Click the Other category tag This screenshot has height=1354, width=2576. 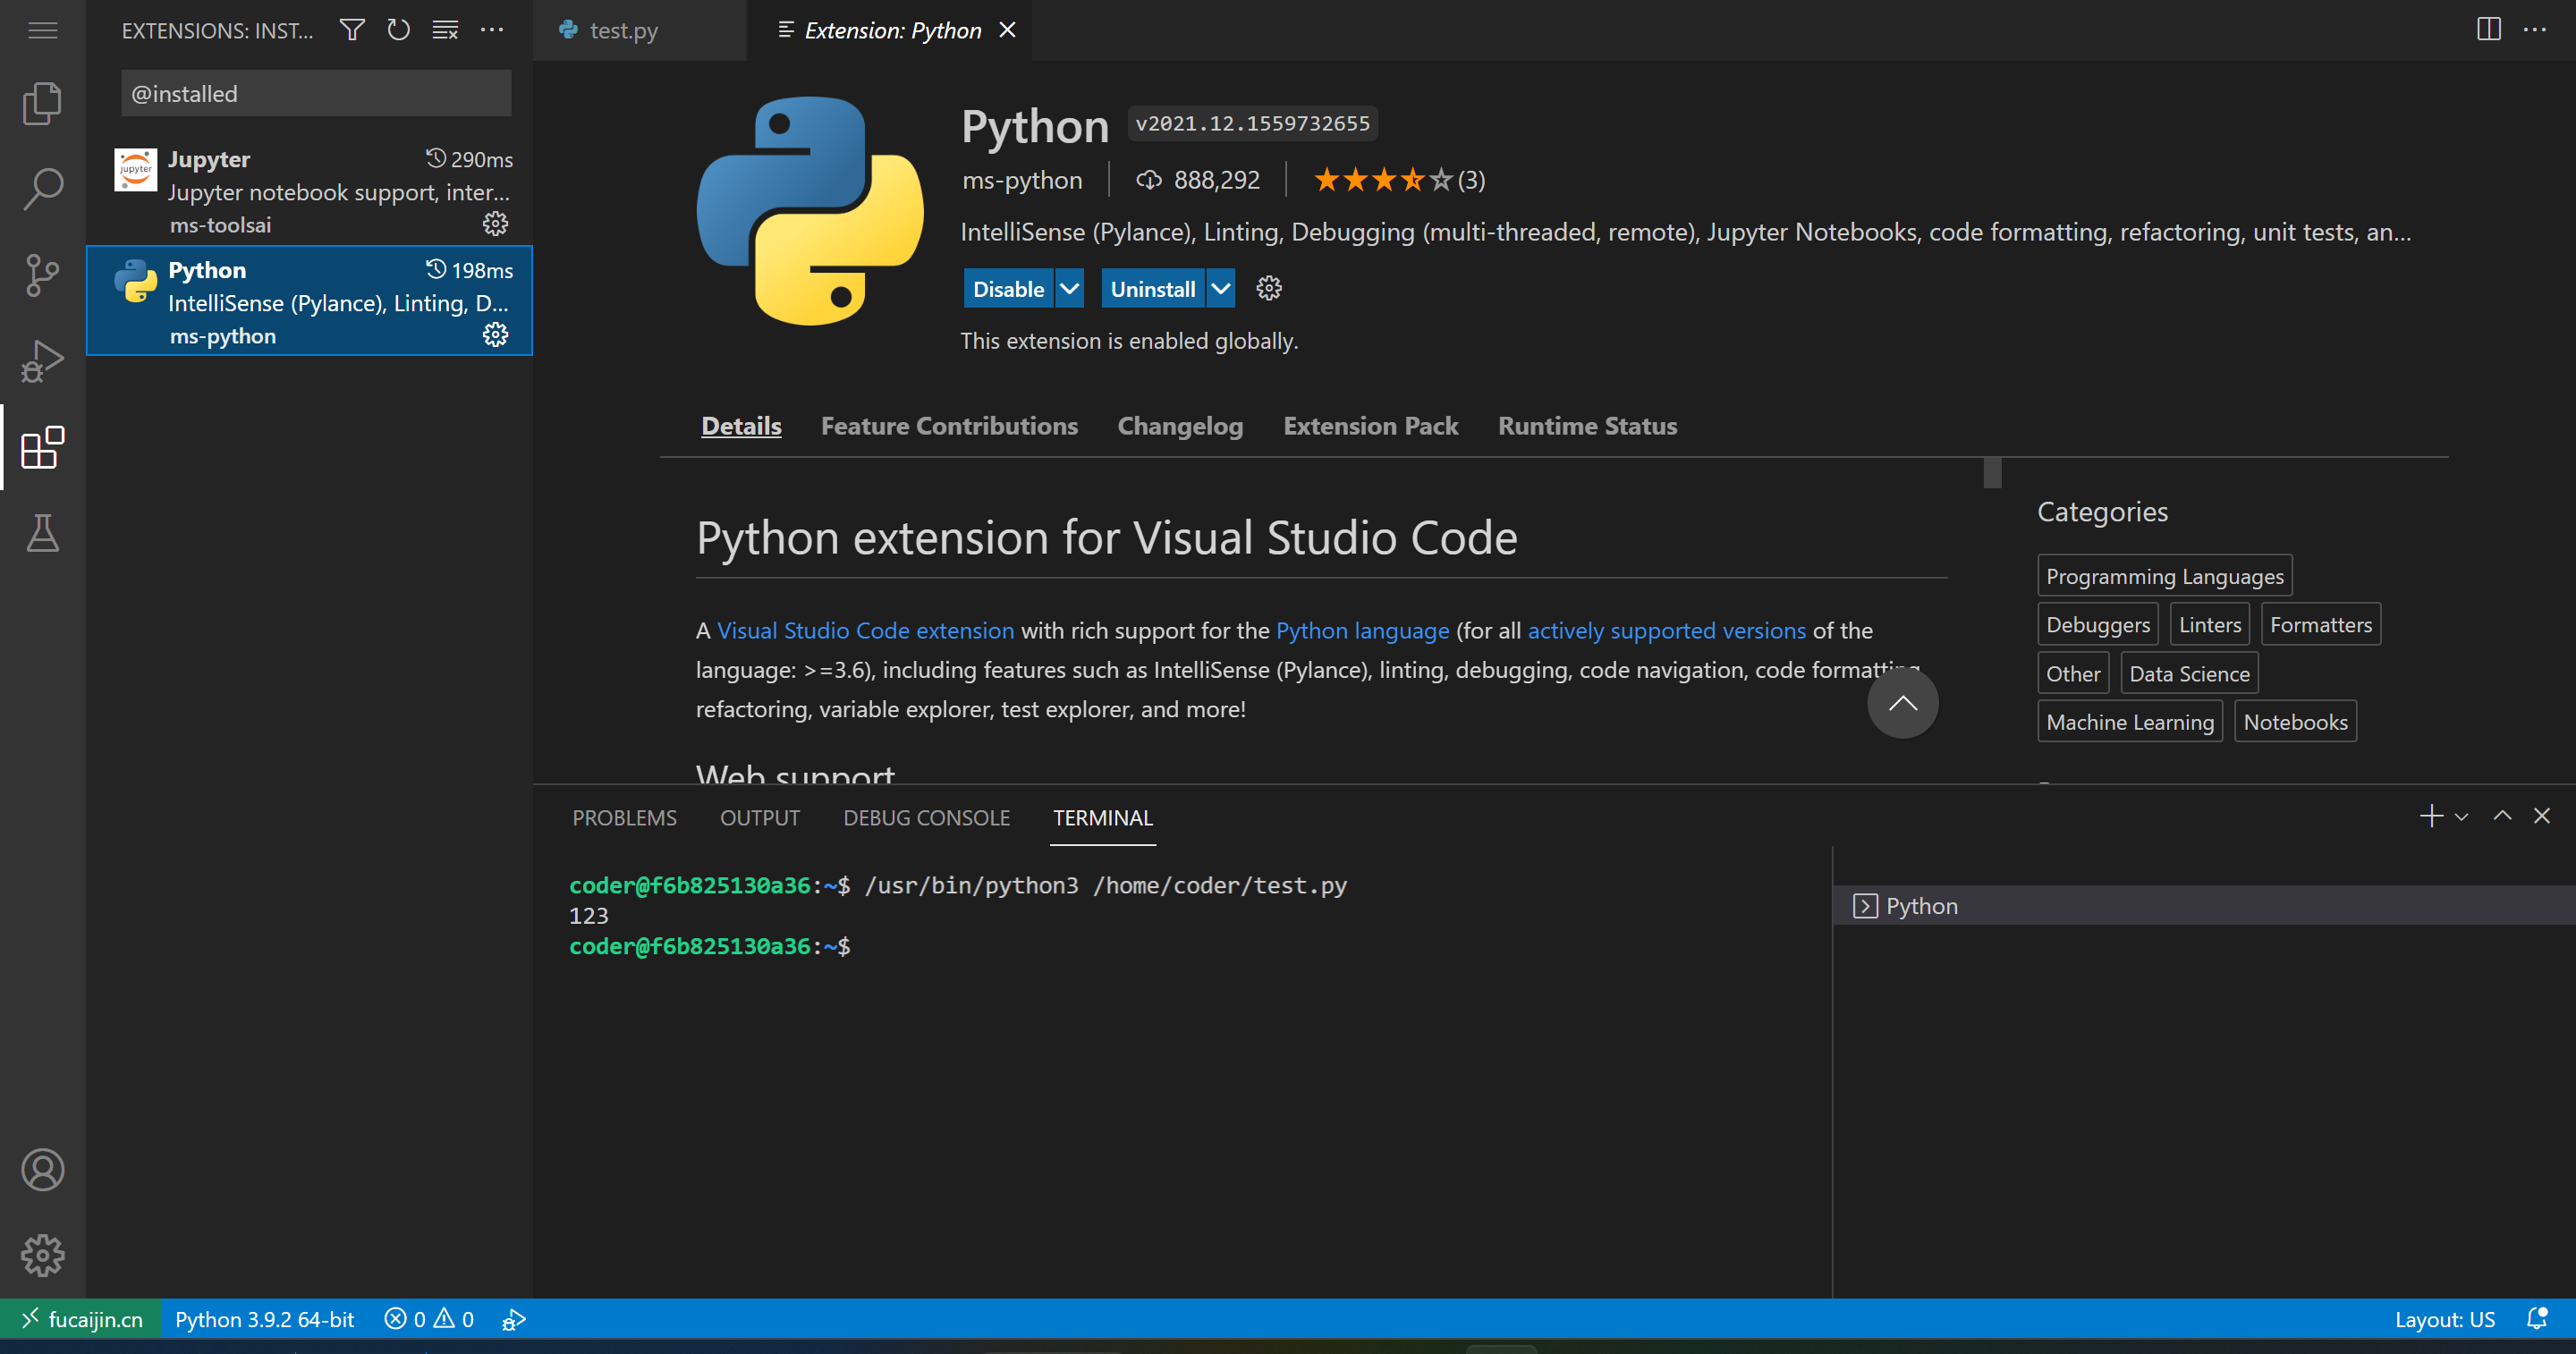point(2072,674)
